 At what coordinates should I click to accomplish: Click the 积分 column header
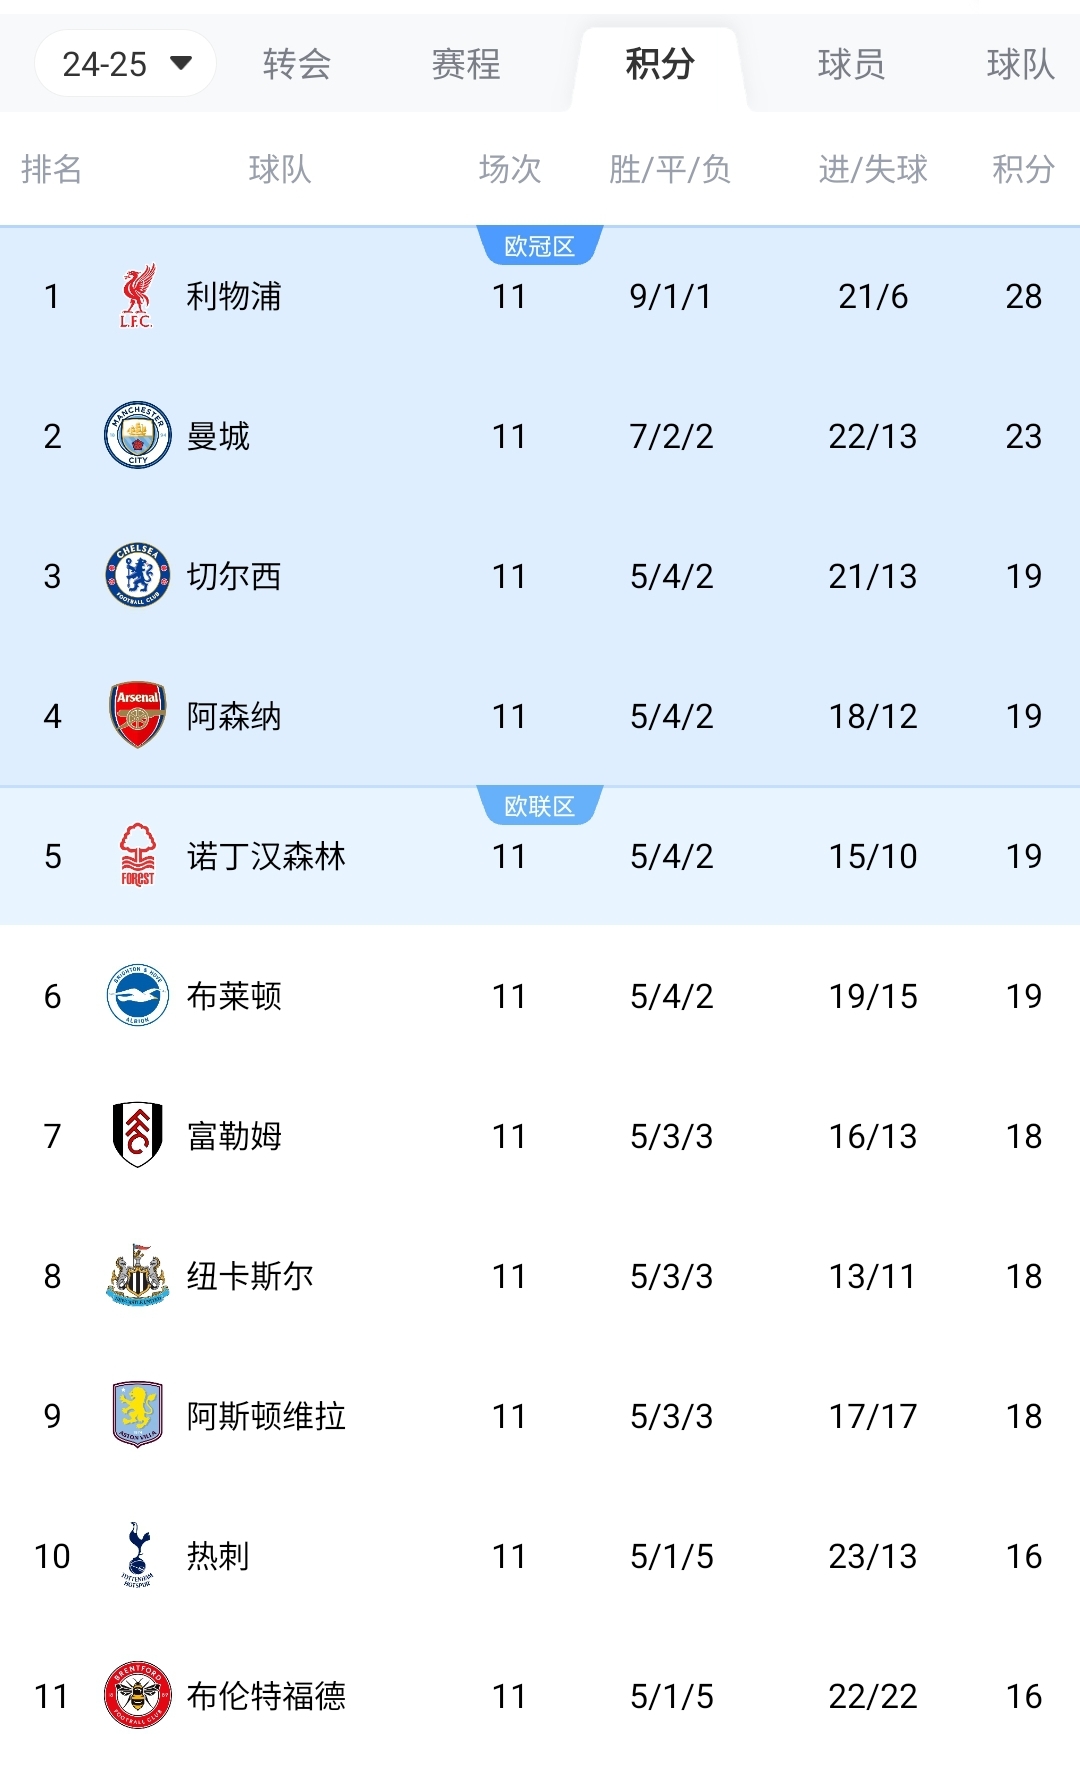pos(1023,169)
